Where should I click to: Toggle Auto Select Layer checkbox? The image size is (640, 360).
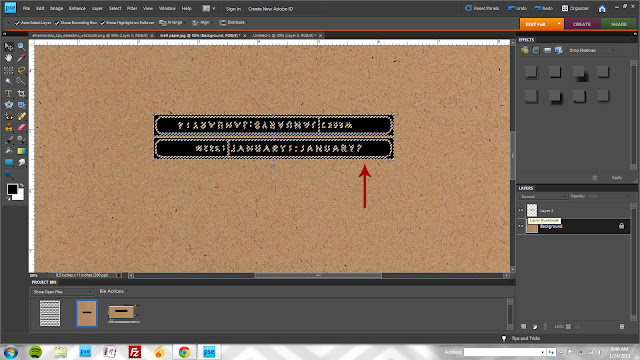click(17, 23)
